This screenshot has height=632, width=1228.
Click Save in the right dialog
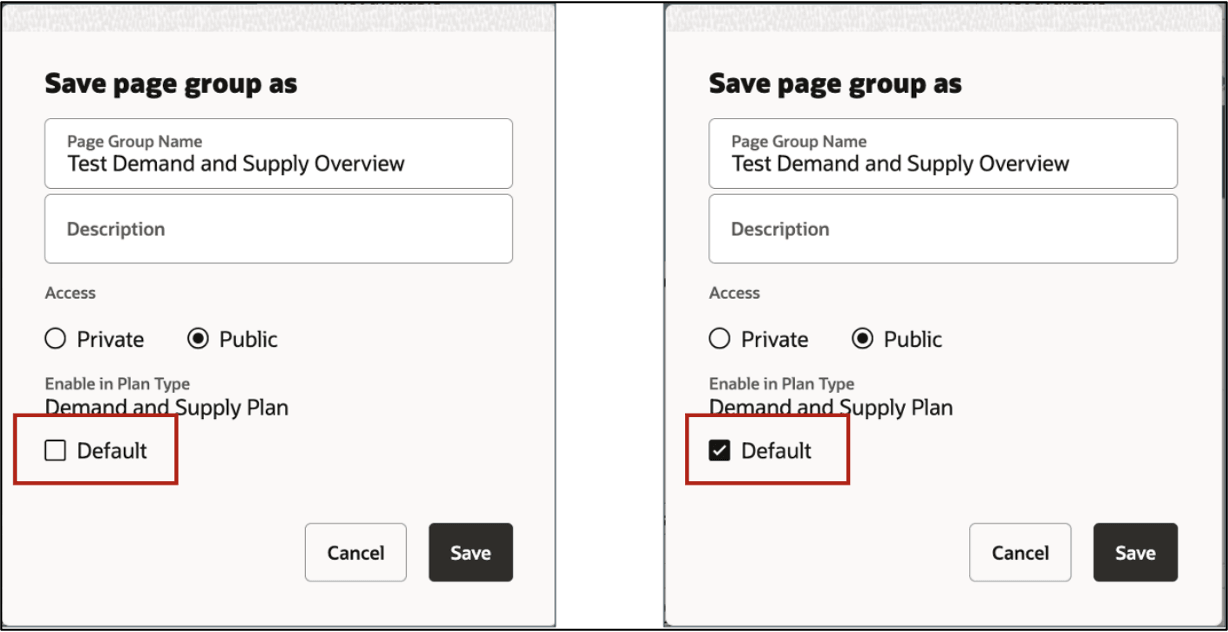1135,552
